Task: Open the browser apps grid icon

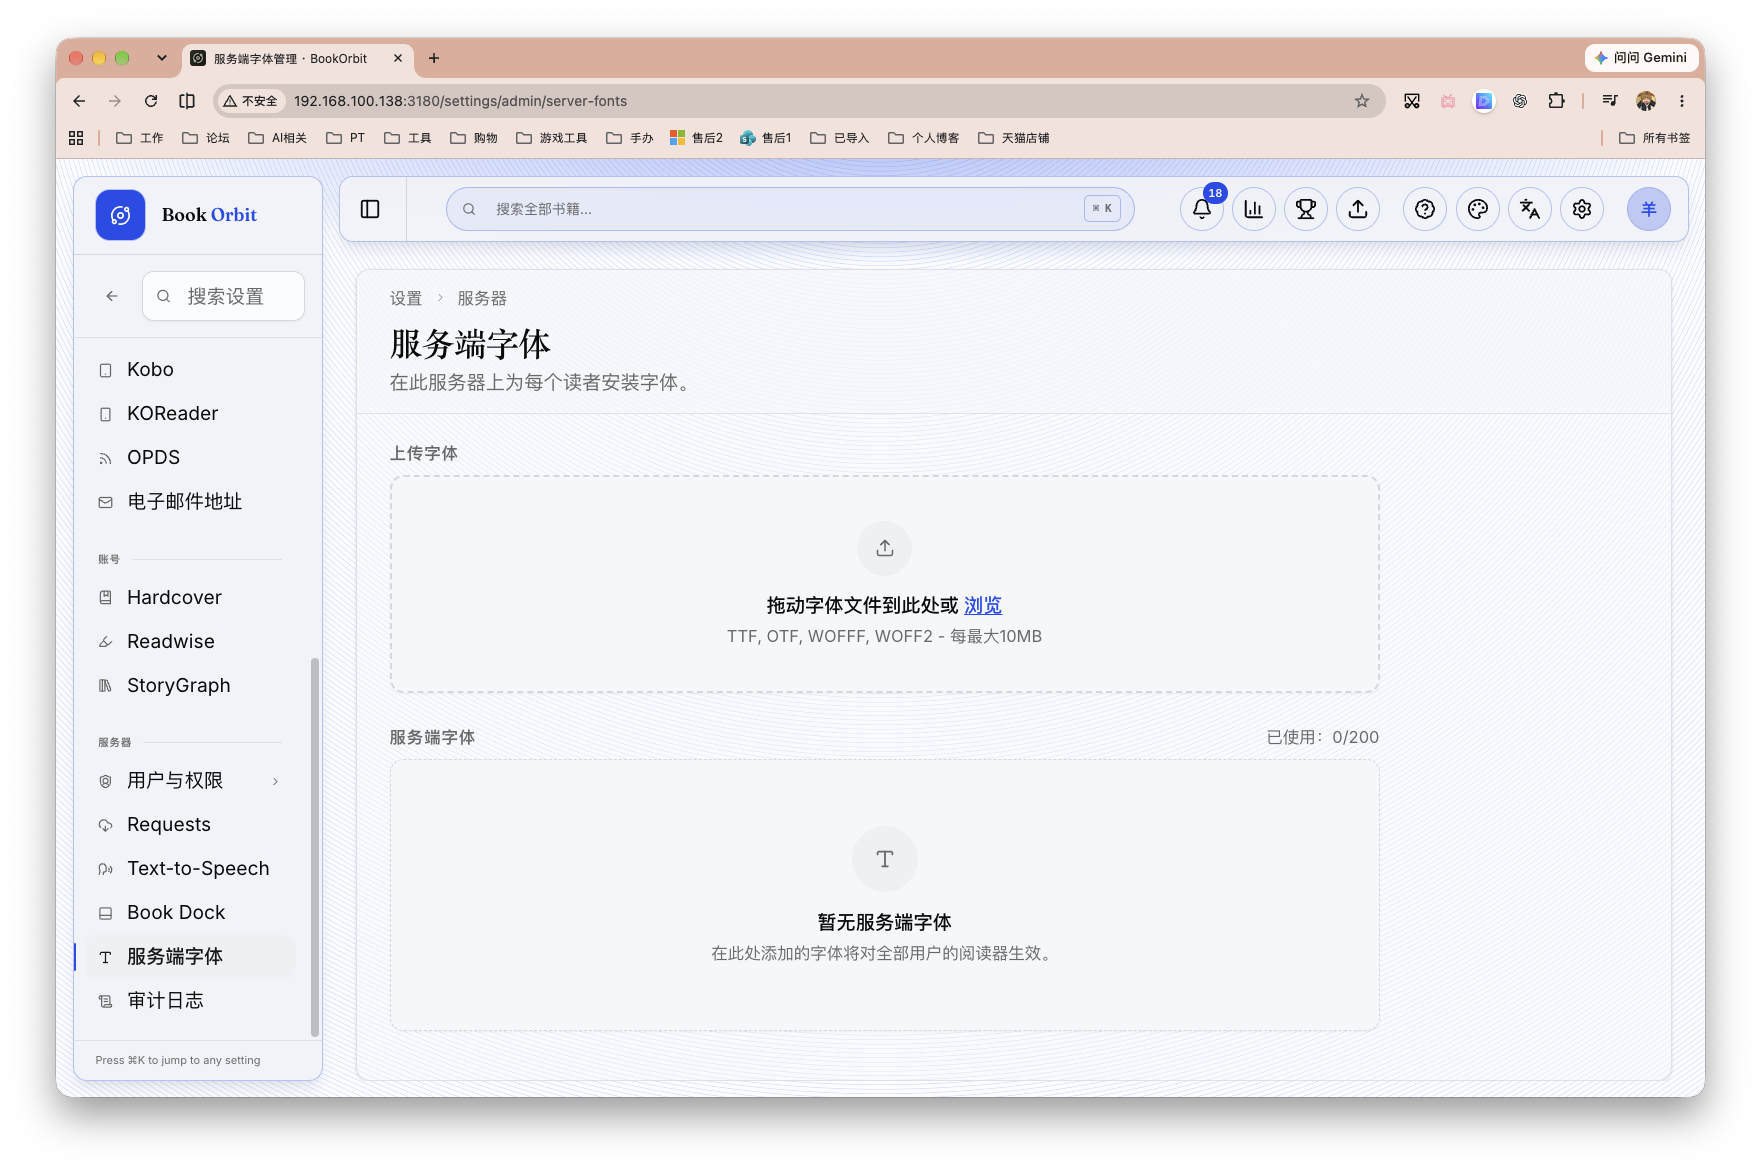Action: coord(76,138)
